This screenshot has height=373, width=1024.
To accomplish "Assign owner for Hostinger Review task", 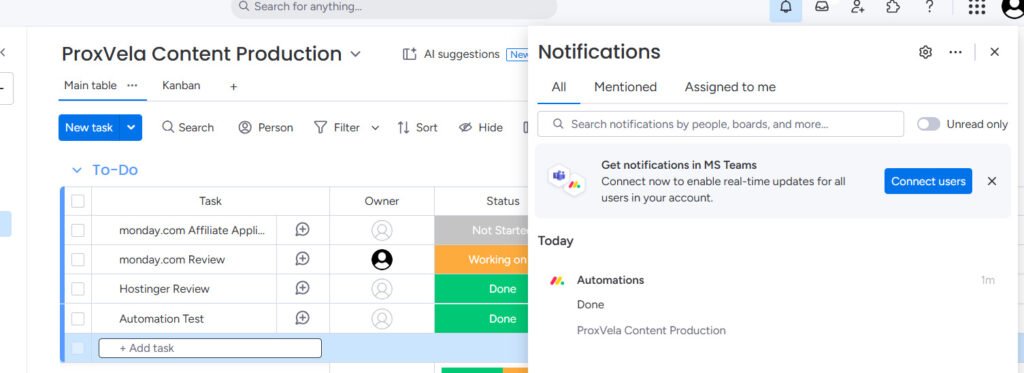I will (x=382, y=289).
